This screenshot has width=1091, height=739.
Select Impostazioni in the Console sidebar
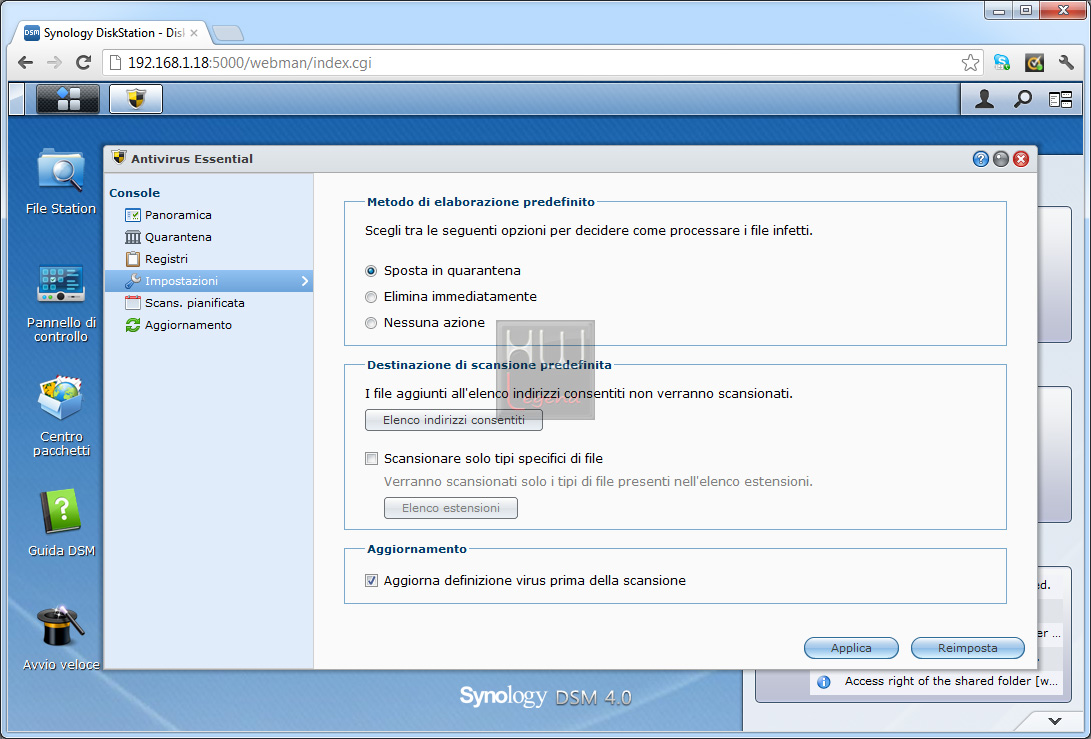(x=209, y=281)
